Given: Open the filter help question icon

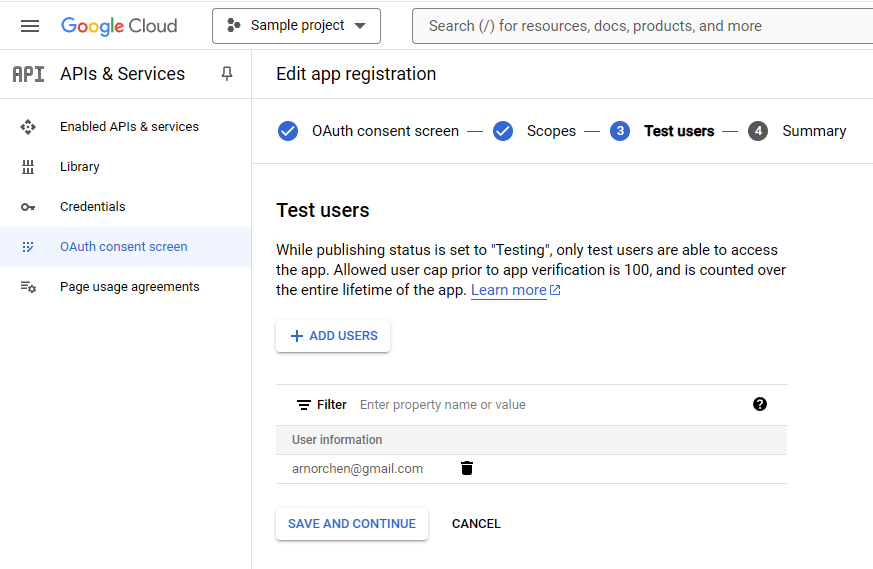Looking at the screenshot, I should [759, 404].
